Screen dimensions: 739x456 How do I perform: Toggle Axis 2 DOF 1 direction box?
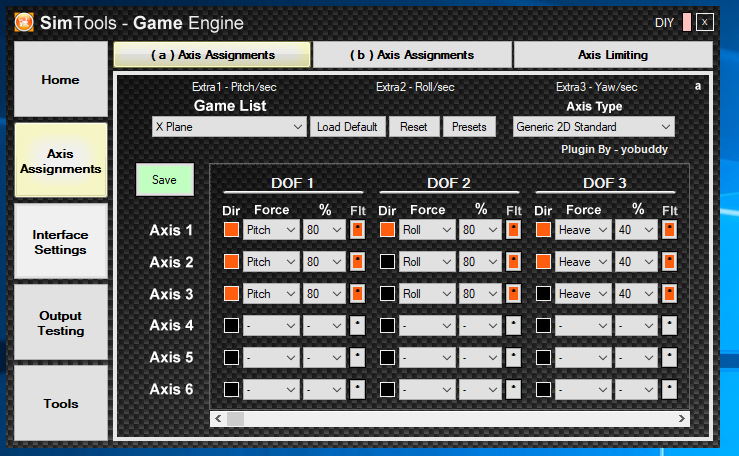pos(231,262)
